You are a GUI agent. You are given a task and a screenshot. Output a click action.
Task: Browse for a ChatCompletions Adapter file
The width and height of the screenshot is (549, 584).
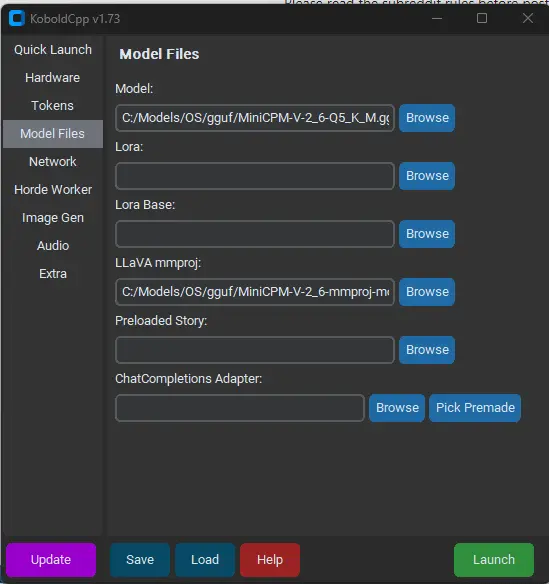pyautogui.click(x=397, y=408)
